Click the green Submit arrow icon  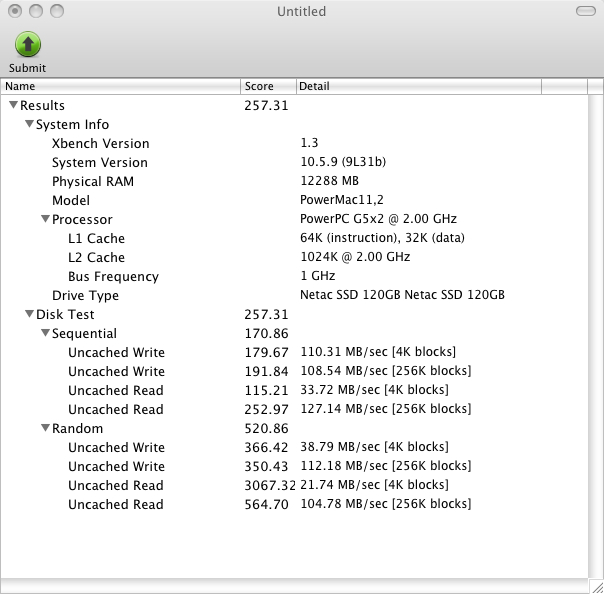click(28, 44)
